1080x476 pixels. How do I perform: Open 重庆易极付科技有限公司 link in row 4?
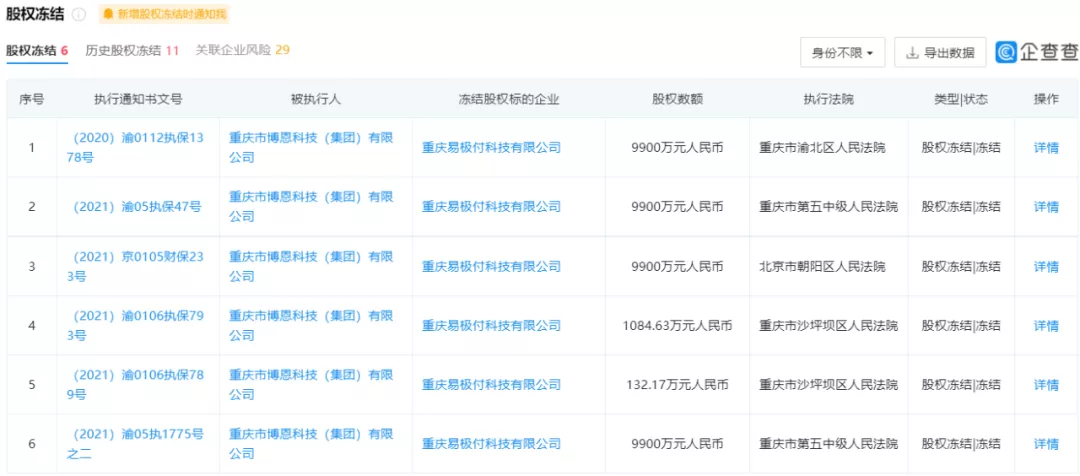click(491, 326)
